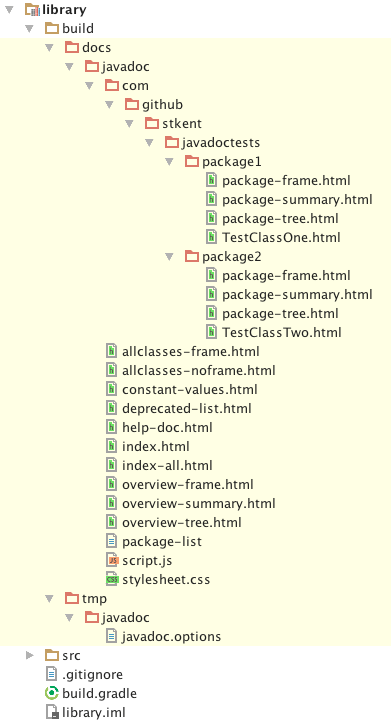
Task: Collapse the package1 folder
Action: coord(169,161)
